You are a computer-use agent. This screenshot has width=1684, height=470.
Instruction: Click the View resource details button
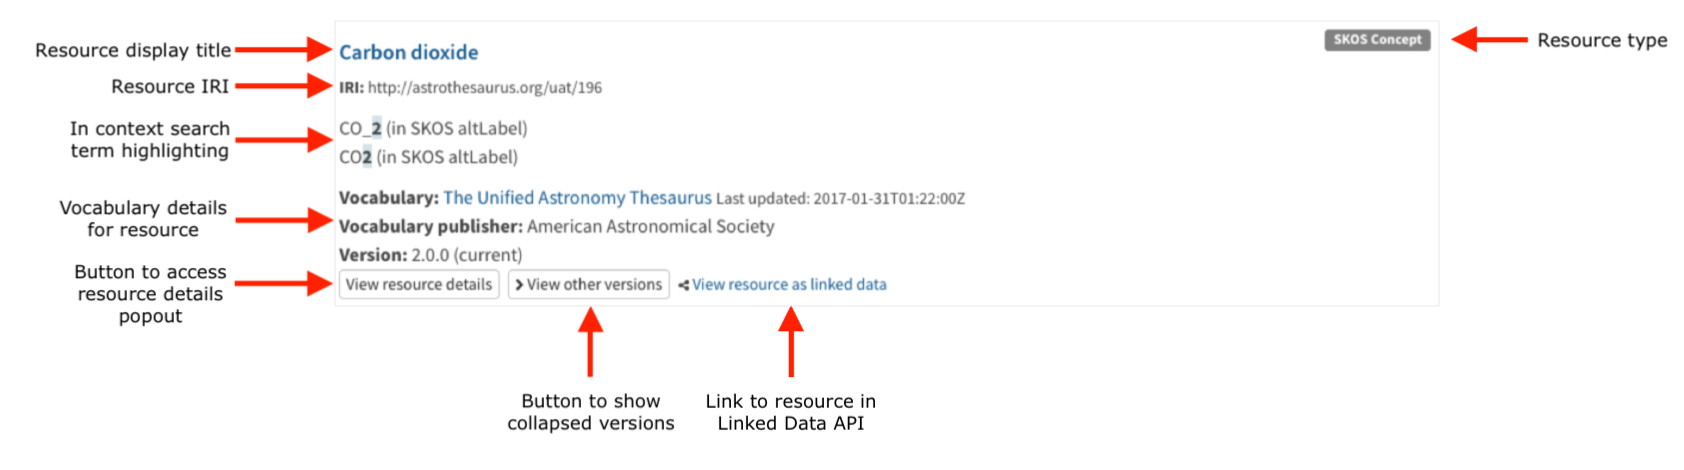pos(419,285)
